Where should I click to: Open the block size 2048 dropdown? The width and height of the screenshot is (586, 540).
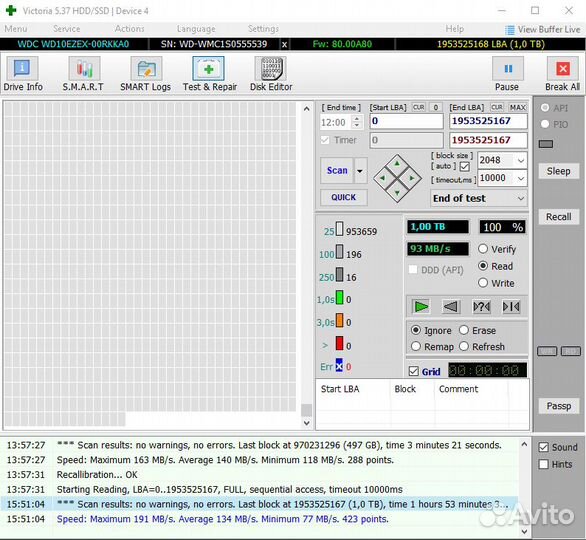(521, 160)
